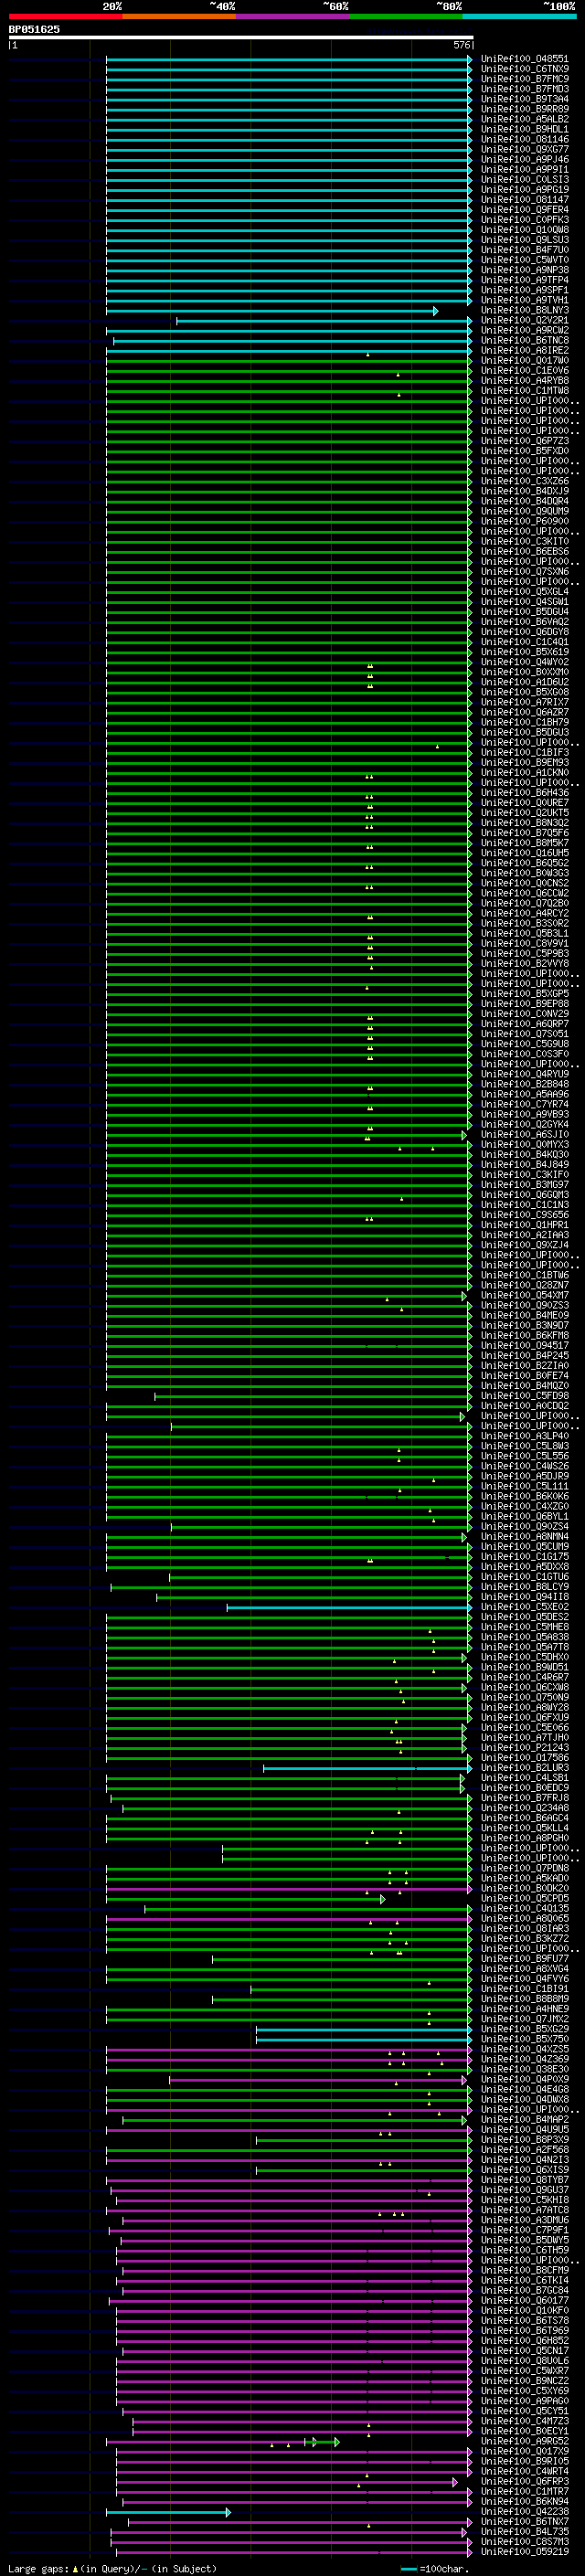Select hit label UniRef100_Q9XG77

coord(524,149)
